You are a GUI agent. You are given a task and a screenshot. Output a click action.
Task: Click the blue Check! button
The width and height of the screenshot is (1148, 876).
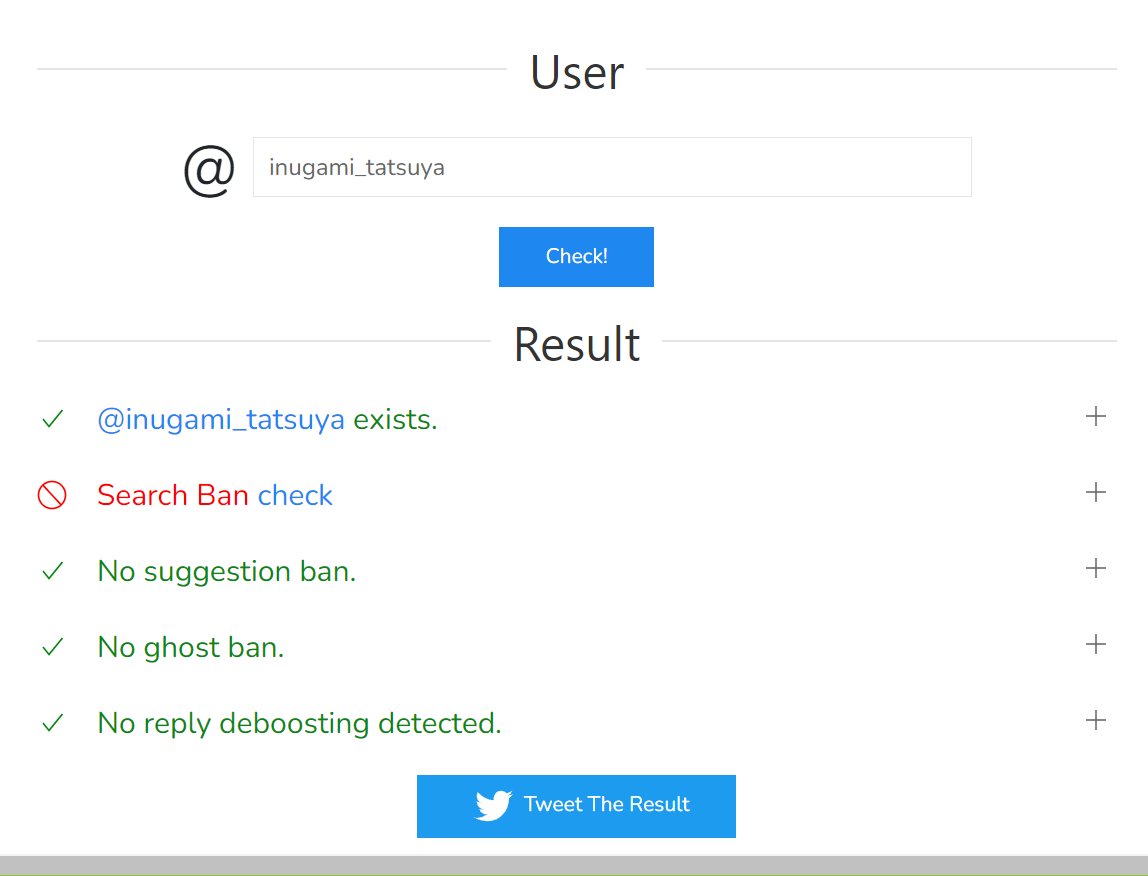click(576, 256)
